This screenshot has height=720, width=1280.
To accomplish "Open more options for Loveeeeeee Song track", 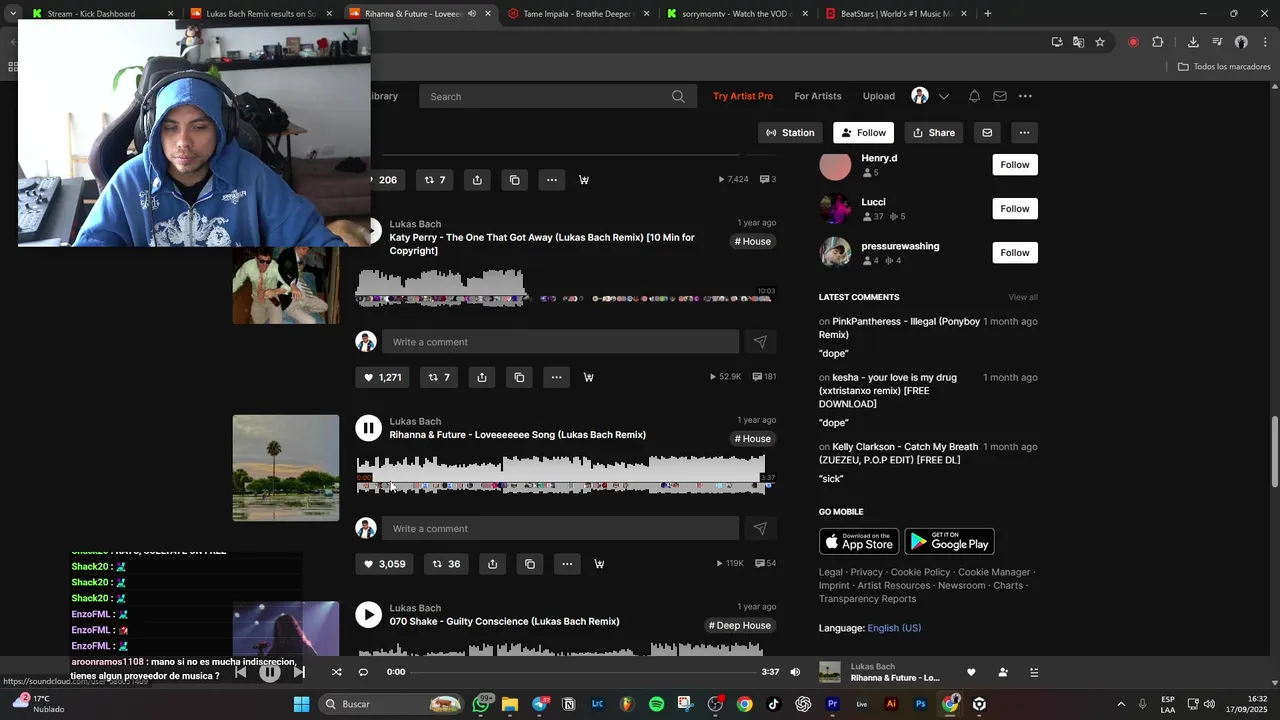I will [567, 564].
